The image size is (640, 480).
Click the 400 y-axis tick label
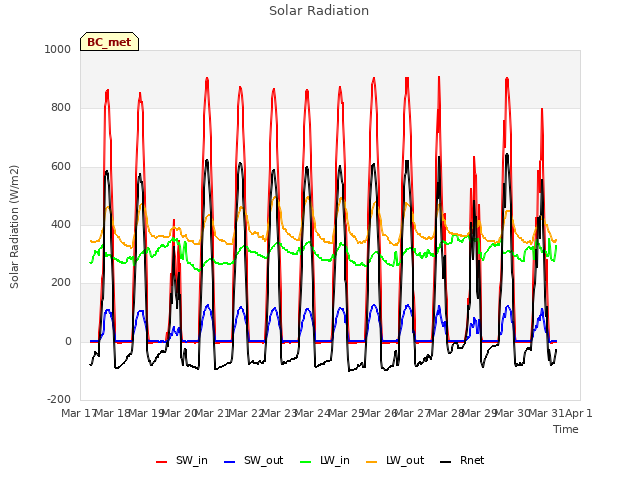tap(61, 224)
